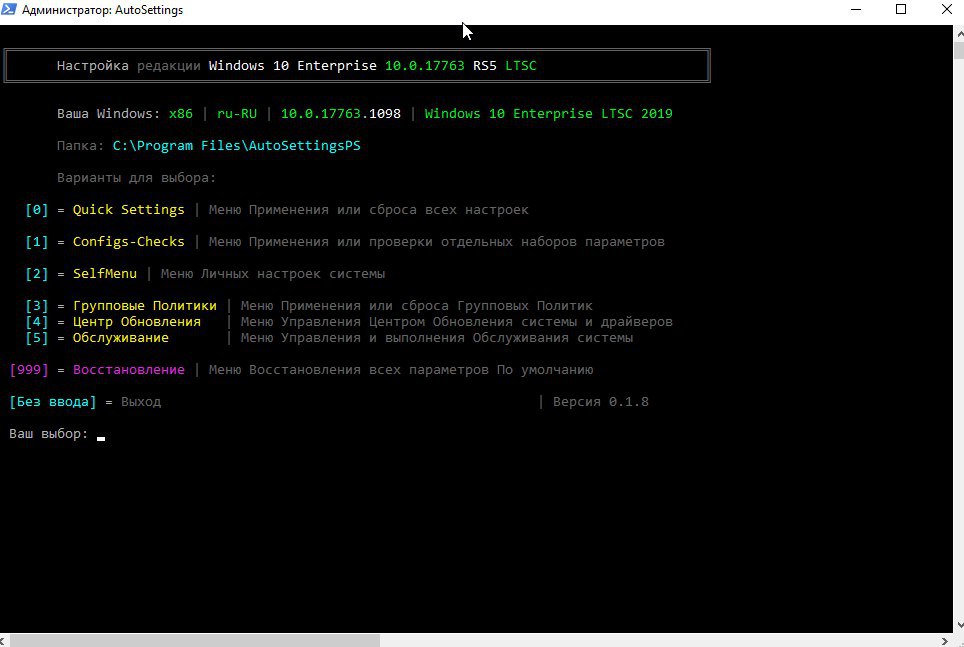
Task: Click the 'Configs-Checks' option text
Action: pyautogui.click(x=128, y=242)
